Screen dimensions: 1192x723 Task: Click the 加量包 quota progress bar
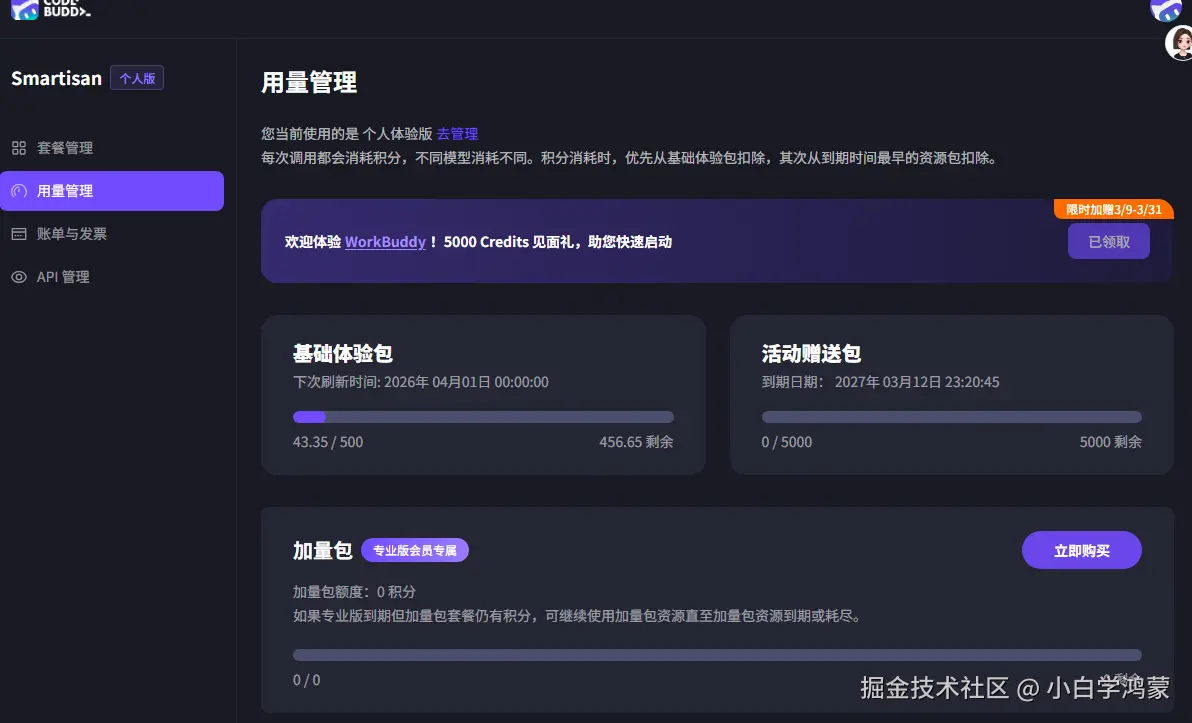[716, 654]
